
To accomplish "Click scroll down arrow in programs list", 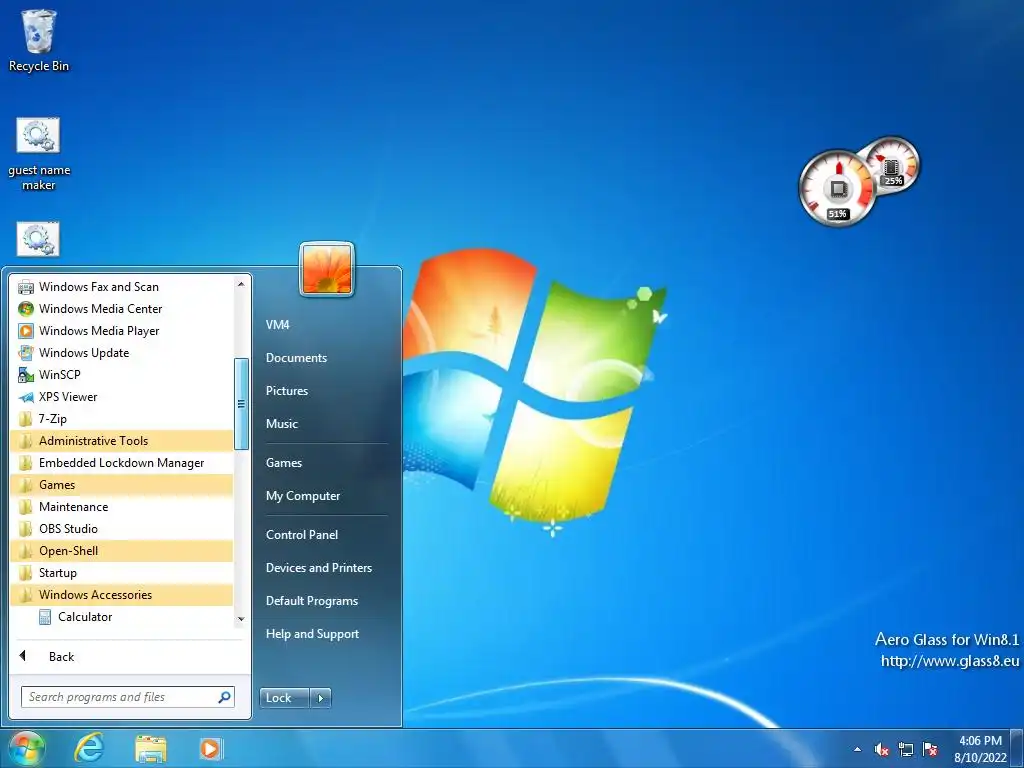I will [x=241, y=618].
